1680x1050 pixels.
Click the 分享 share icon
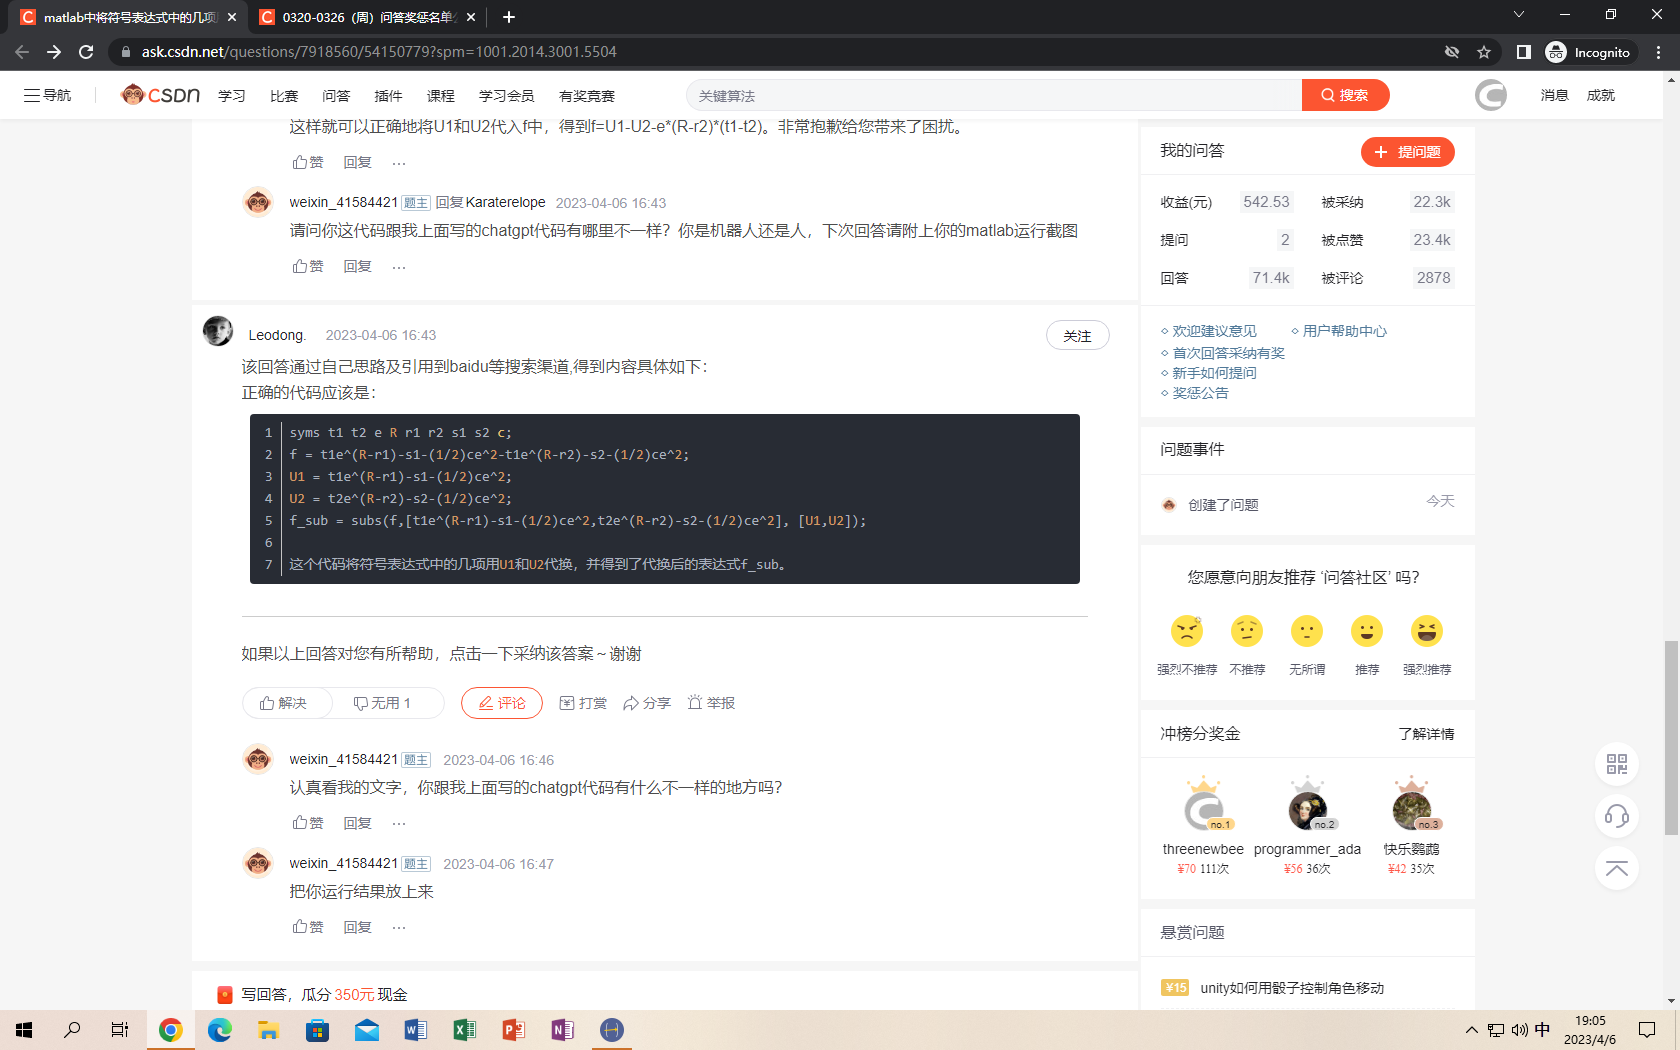(647, 703)
